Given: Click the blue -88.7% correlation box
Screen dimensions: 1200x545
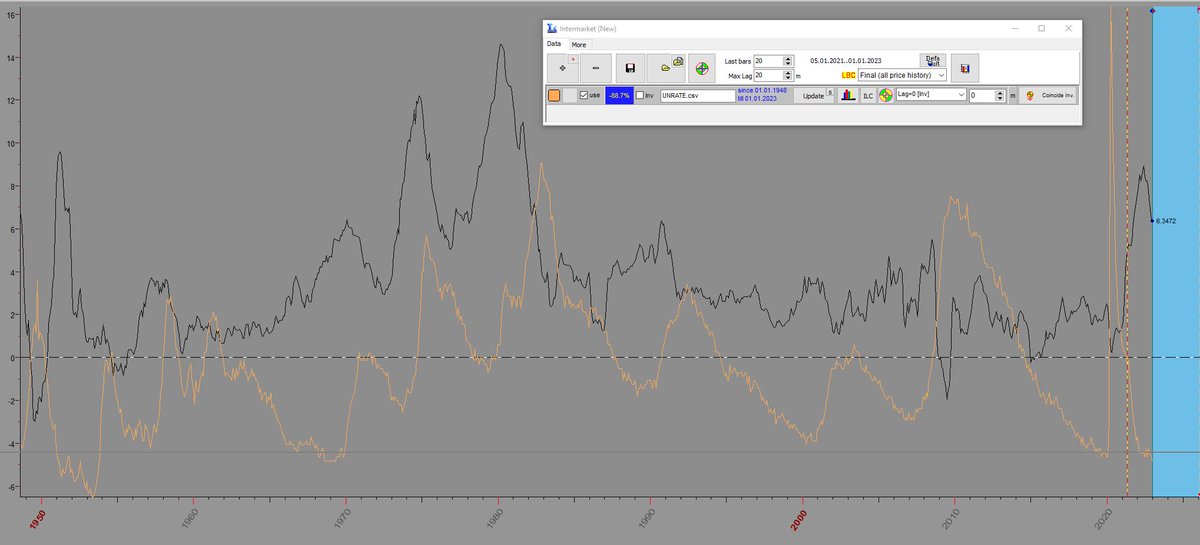Looking at the screenshot, I should click(620, 95).
